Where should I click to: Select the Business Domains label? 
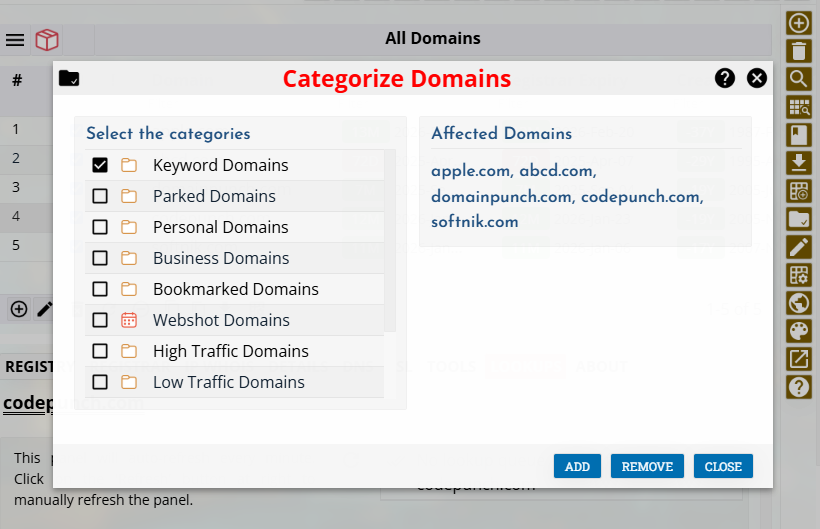pyautogui.click(x=221, y=258)
